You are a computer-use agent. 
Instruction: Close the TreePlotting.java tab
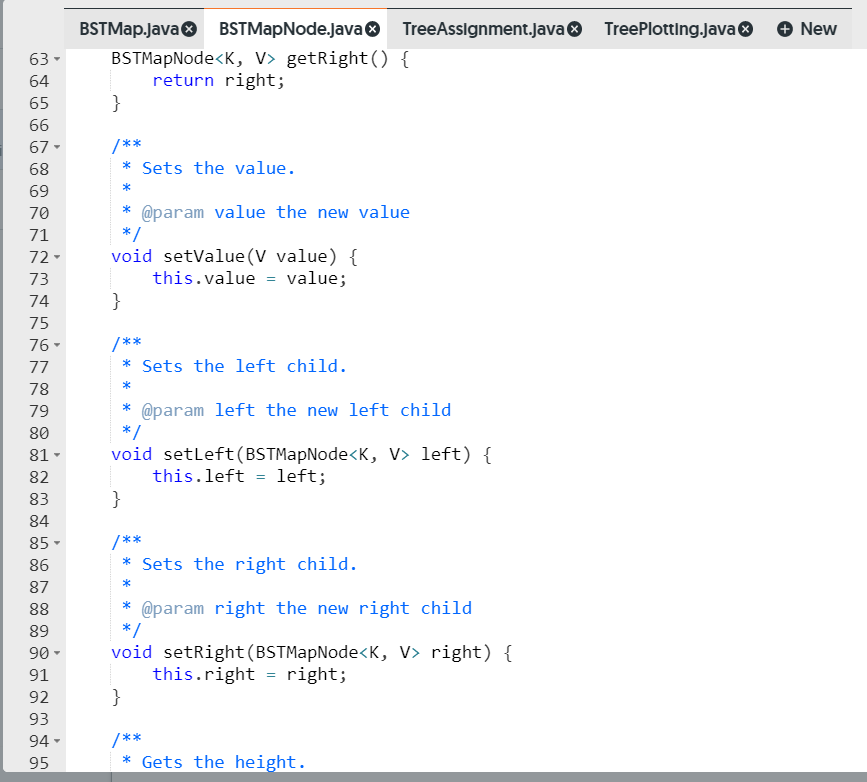coord(744,29)
